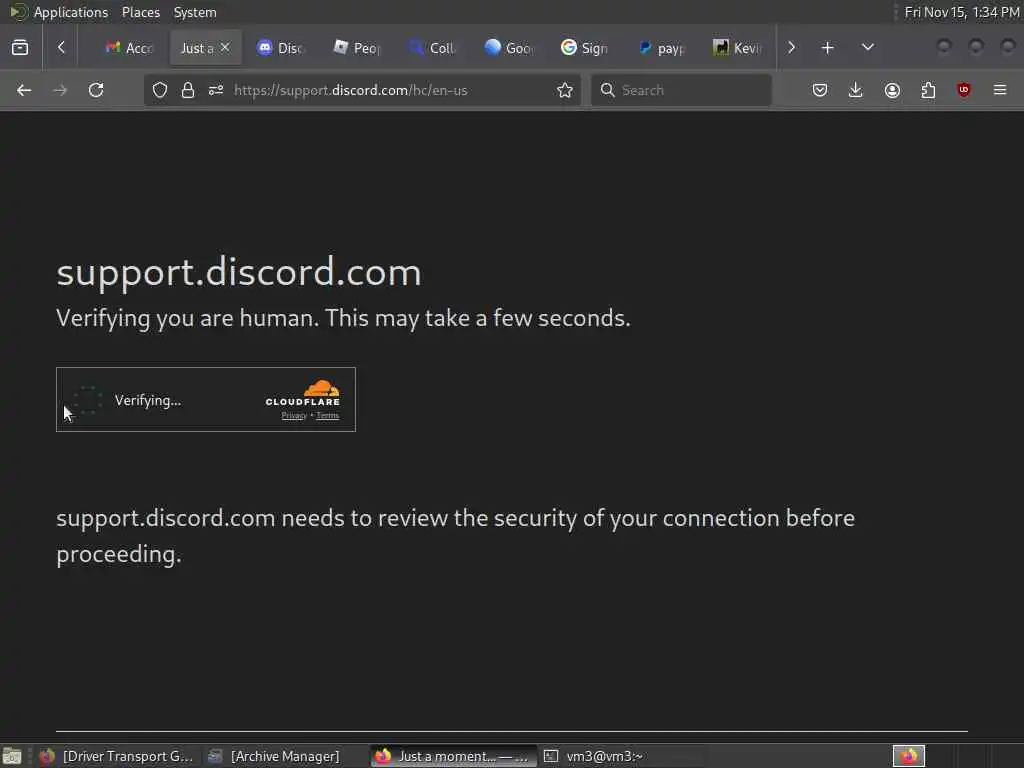Open site permissions icon in address bar
1024x768 pixels.
pos(216,90)
